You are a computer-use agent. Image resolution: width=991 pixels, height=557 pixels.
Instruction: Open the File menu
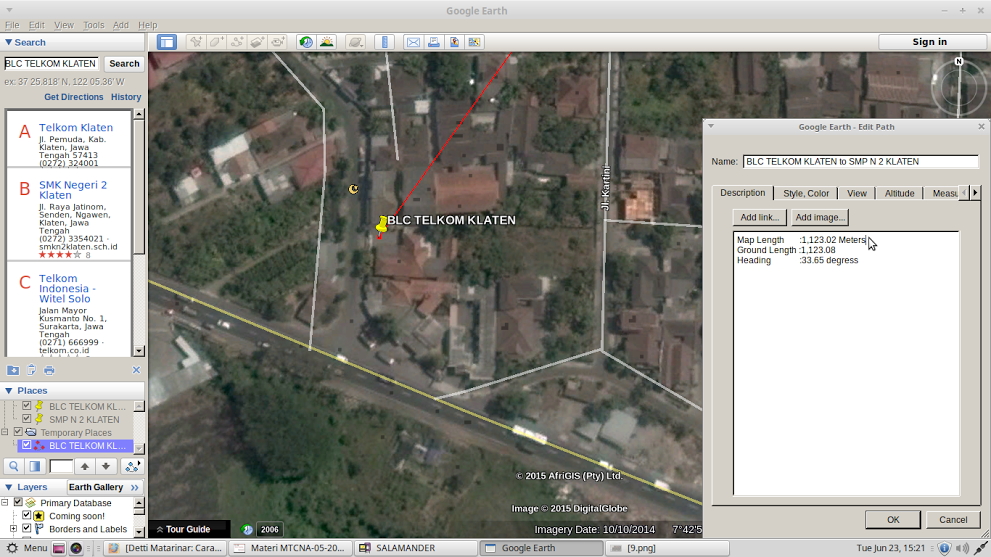point(12,25)
